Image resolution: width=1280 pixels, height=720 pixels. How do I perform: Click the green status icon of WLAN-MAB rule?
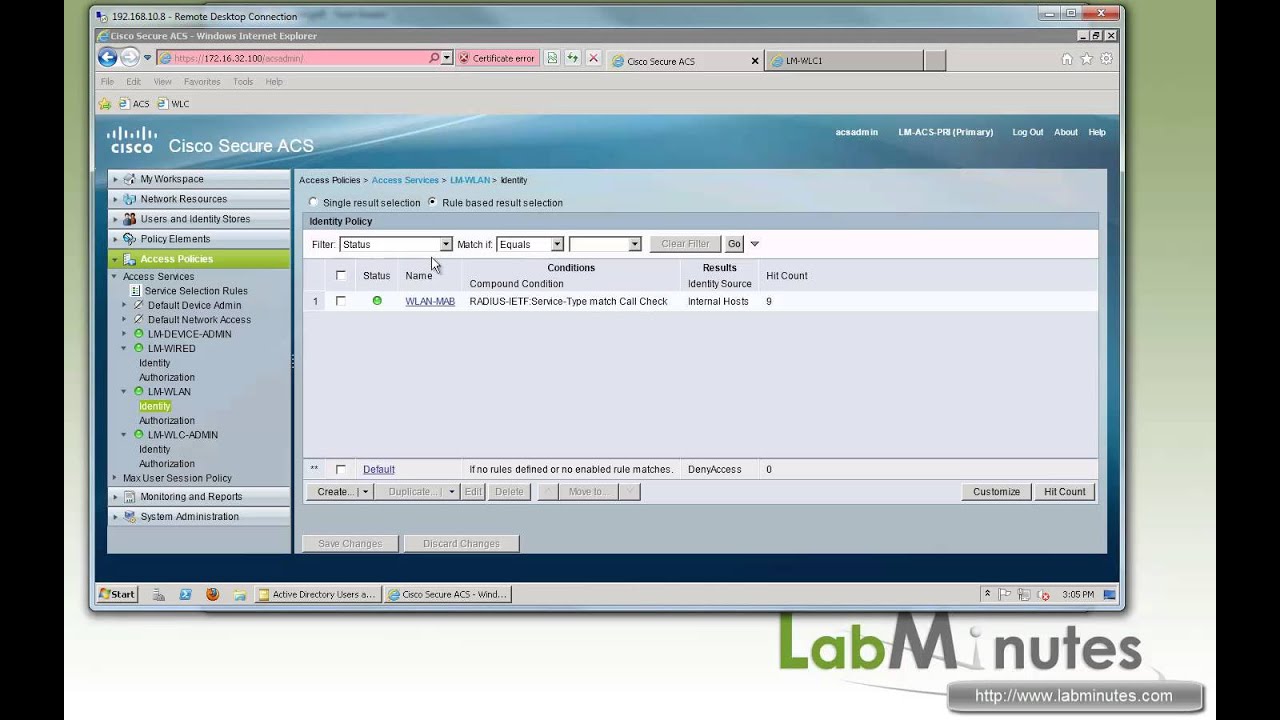(x=377, y=301)
